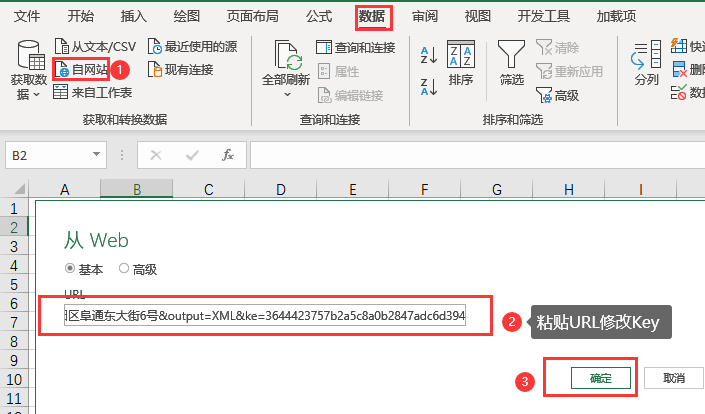The height and width of the screenshot is (414, 705).
Task: Open the Name Box dropdown arrow
Action: [96, 155]
